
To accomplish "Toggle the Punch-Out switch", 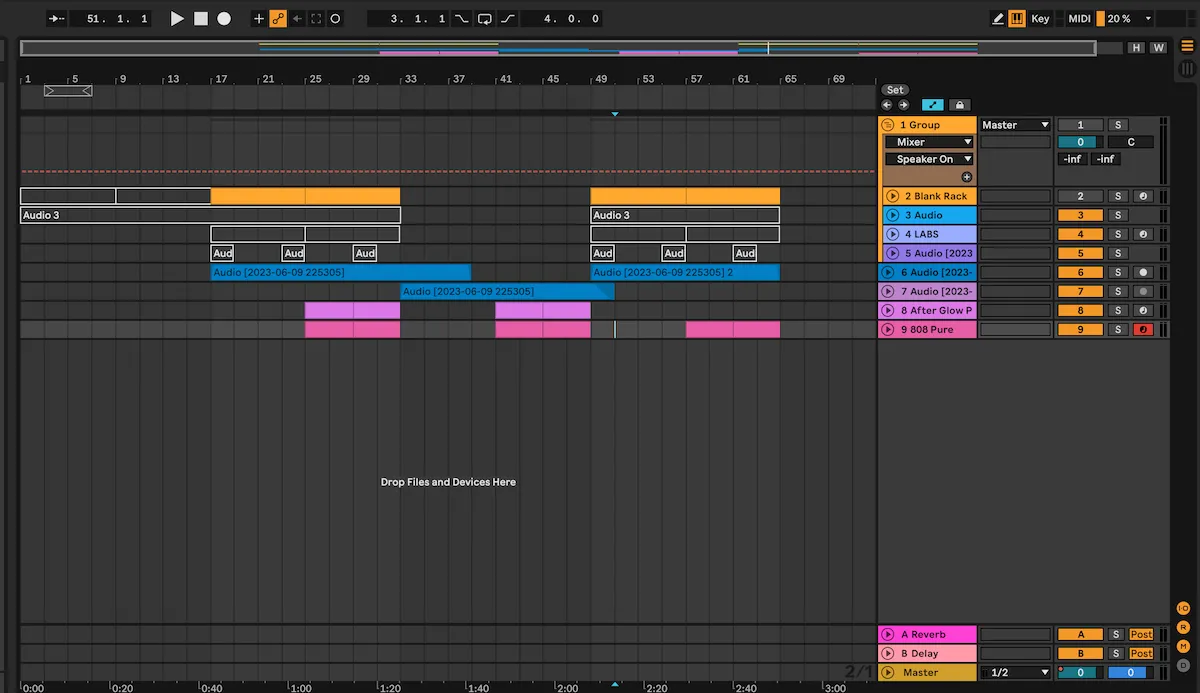I will 508,18.
